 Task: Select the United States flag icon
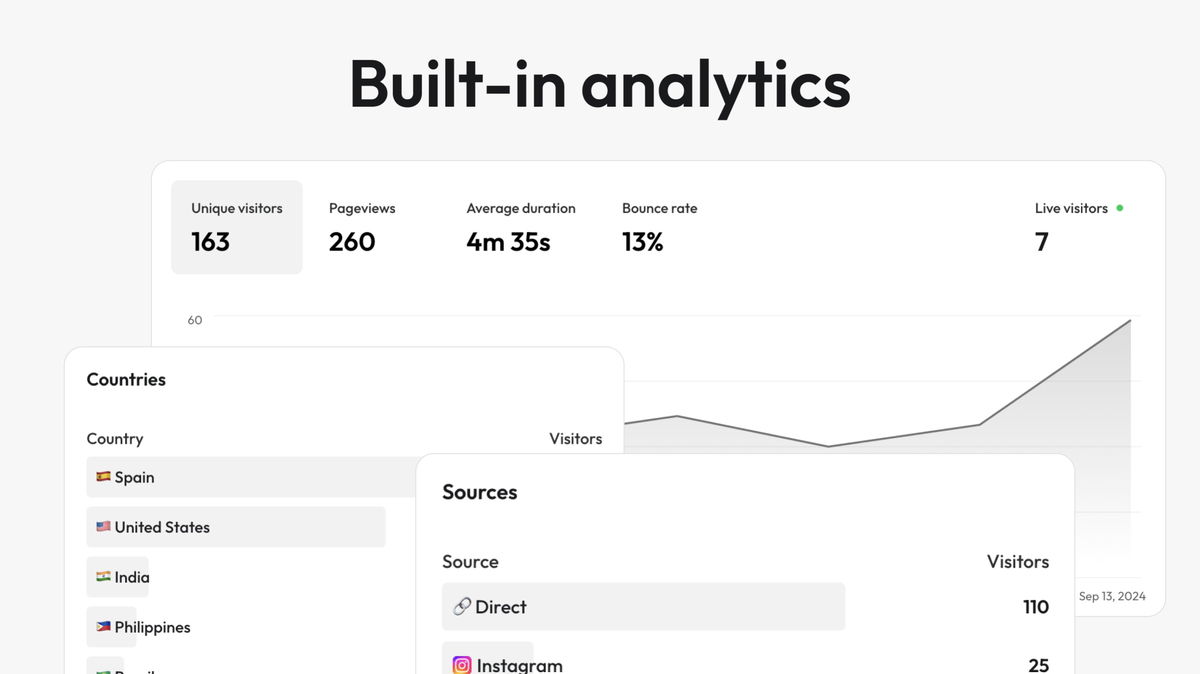click(x=104, y=527)
